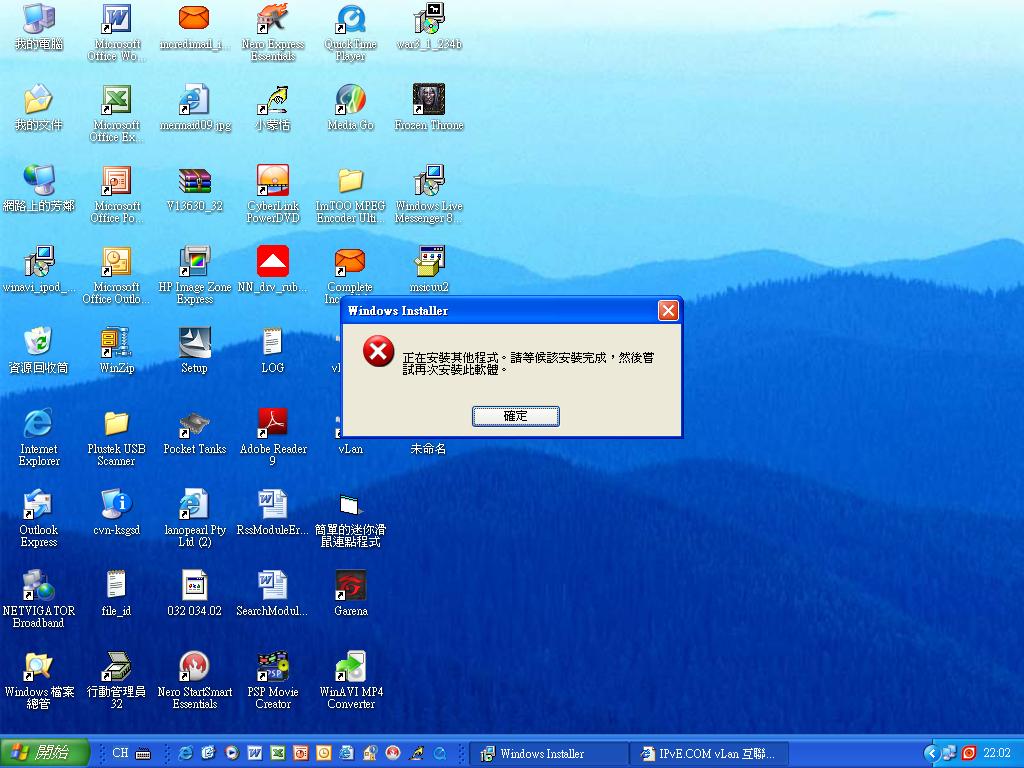
Task: Select the Microsoft Office Word shortcut
Action: point(116,33)
